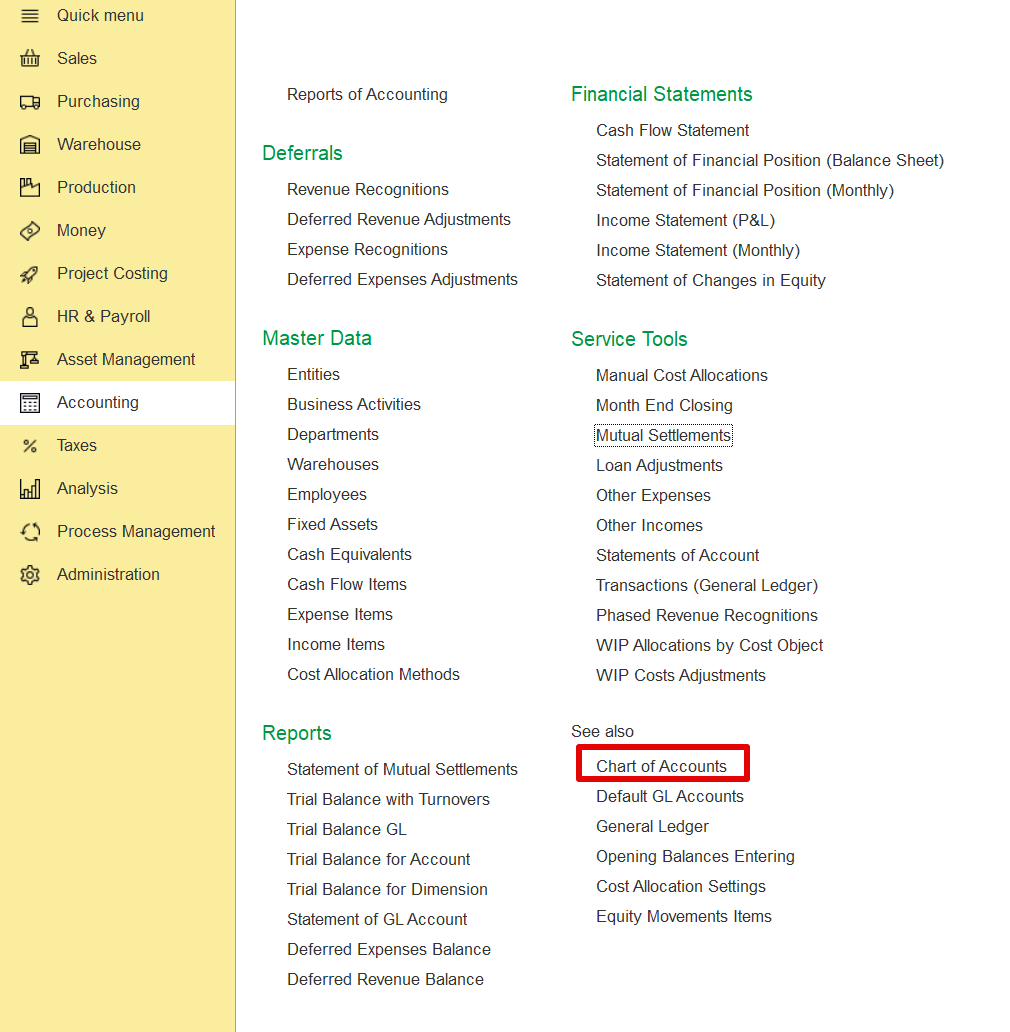Screen dimensions: 1010x1032
Task: Click the Warehouse building icon
Action: (30, 145)
